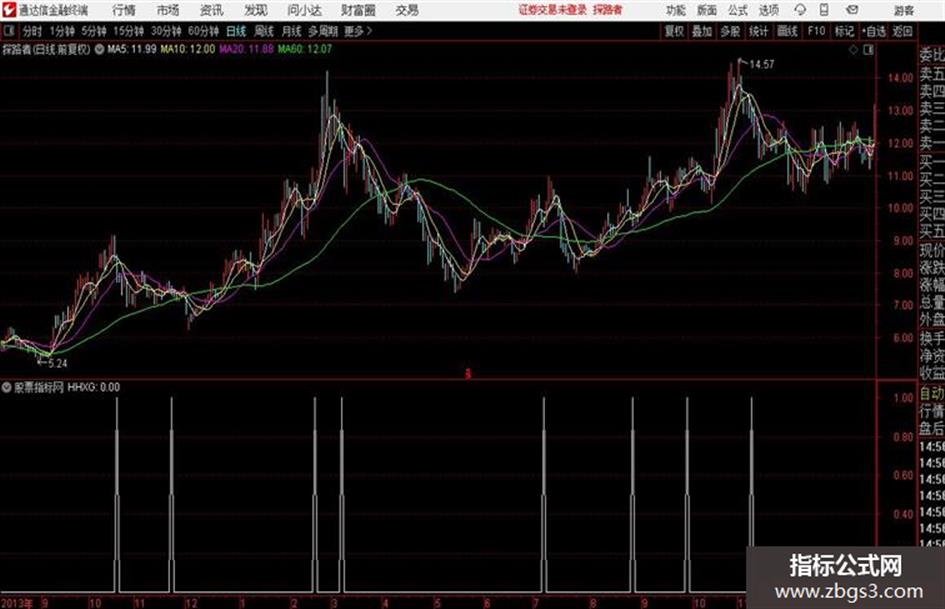The image size is (945, 609).
Task: Add stock via 自选 button
Action: [874, 31]
